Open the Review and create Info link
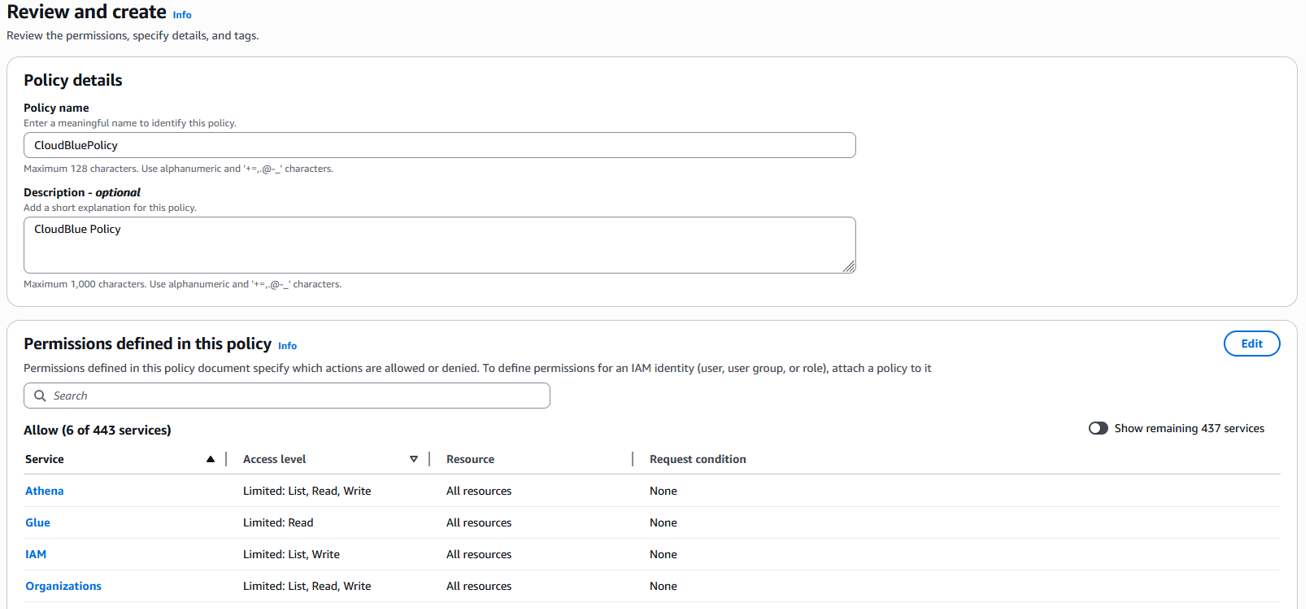Viewport: 1306px width, 609px height. (x=182, y=15)
